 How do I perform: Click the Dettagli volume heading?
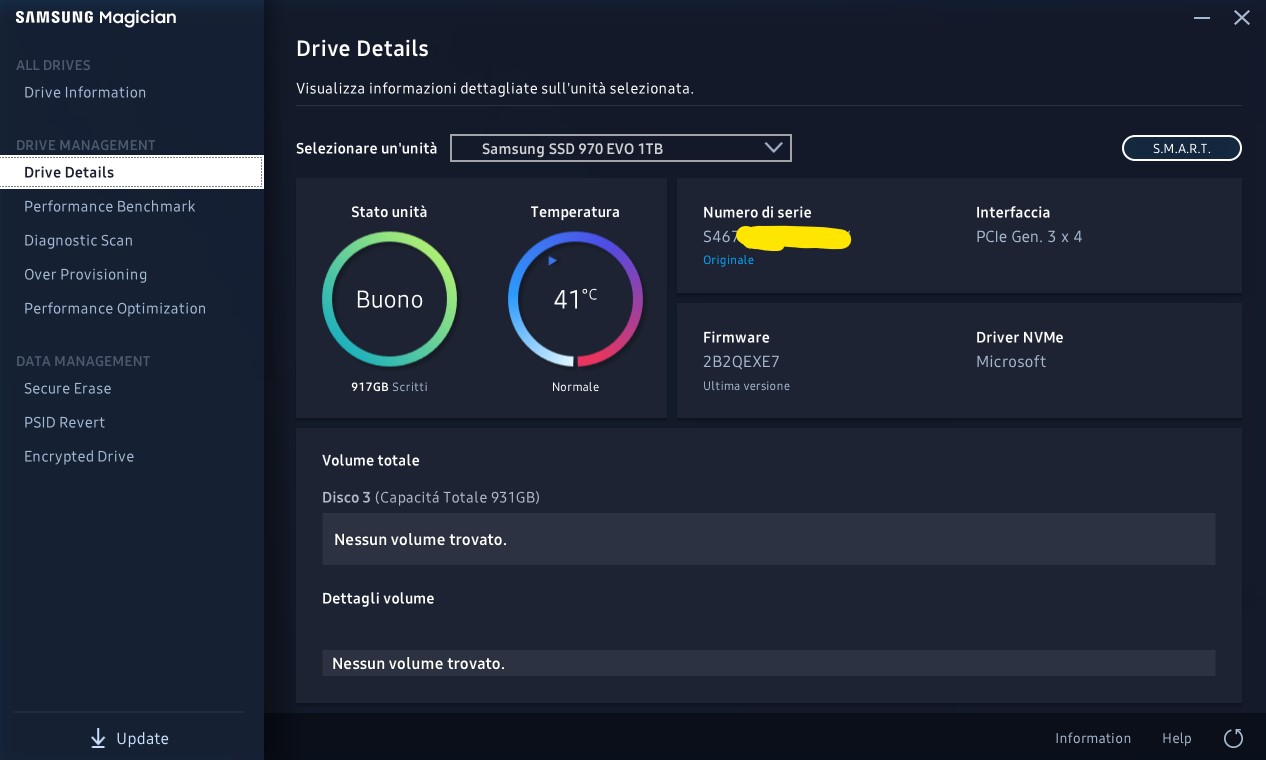(x=378, y=598)
